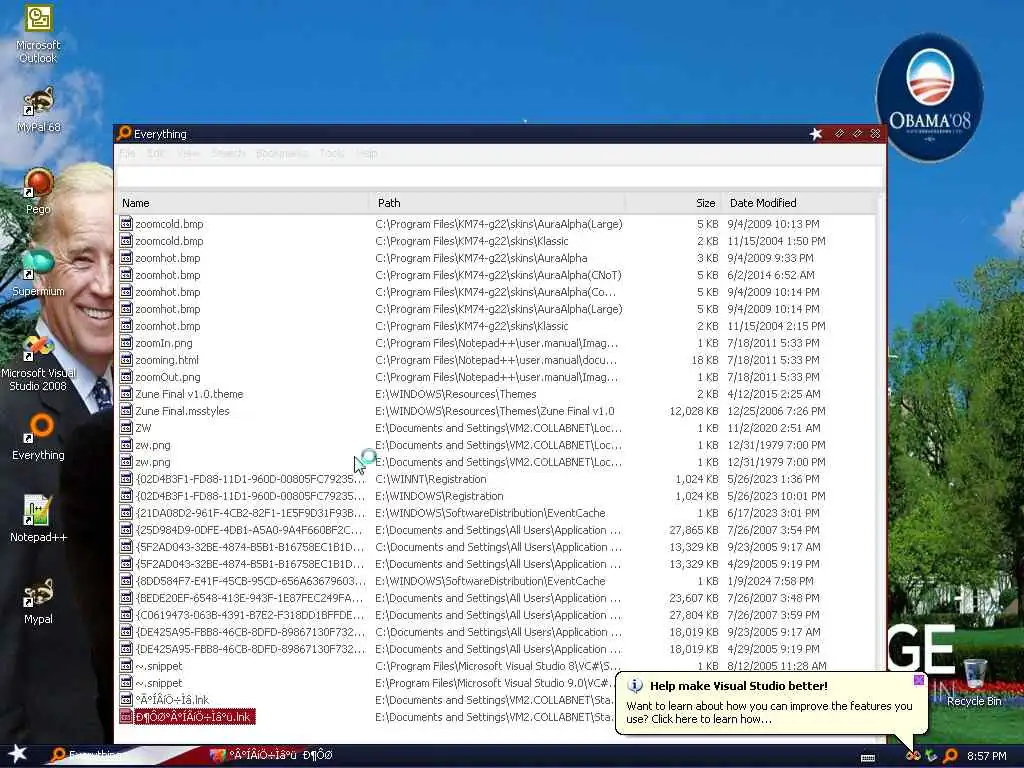Click date cell 1/9/2024 7:58 PM

pos(771,581)
